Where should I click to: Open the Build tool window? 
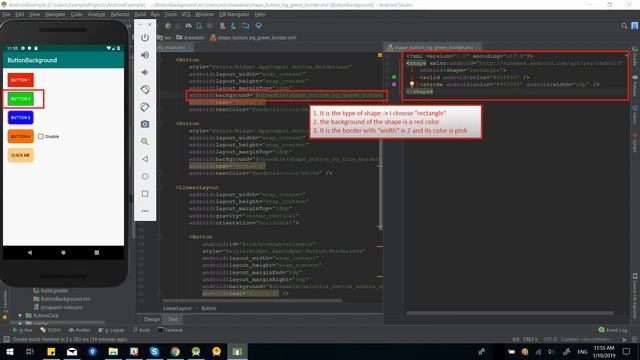(x=142, y=330)
